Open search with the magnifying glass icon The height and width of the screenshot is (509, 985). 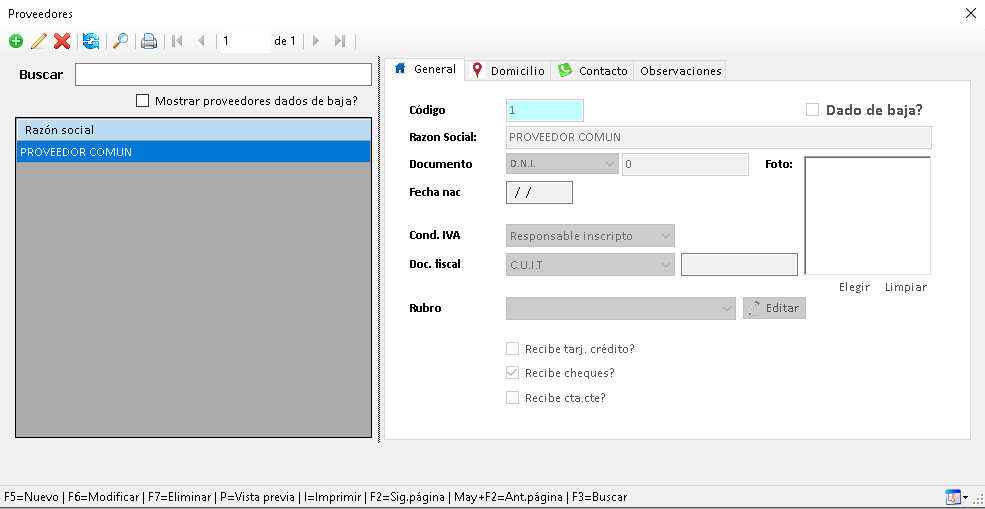[120, 41]
